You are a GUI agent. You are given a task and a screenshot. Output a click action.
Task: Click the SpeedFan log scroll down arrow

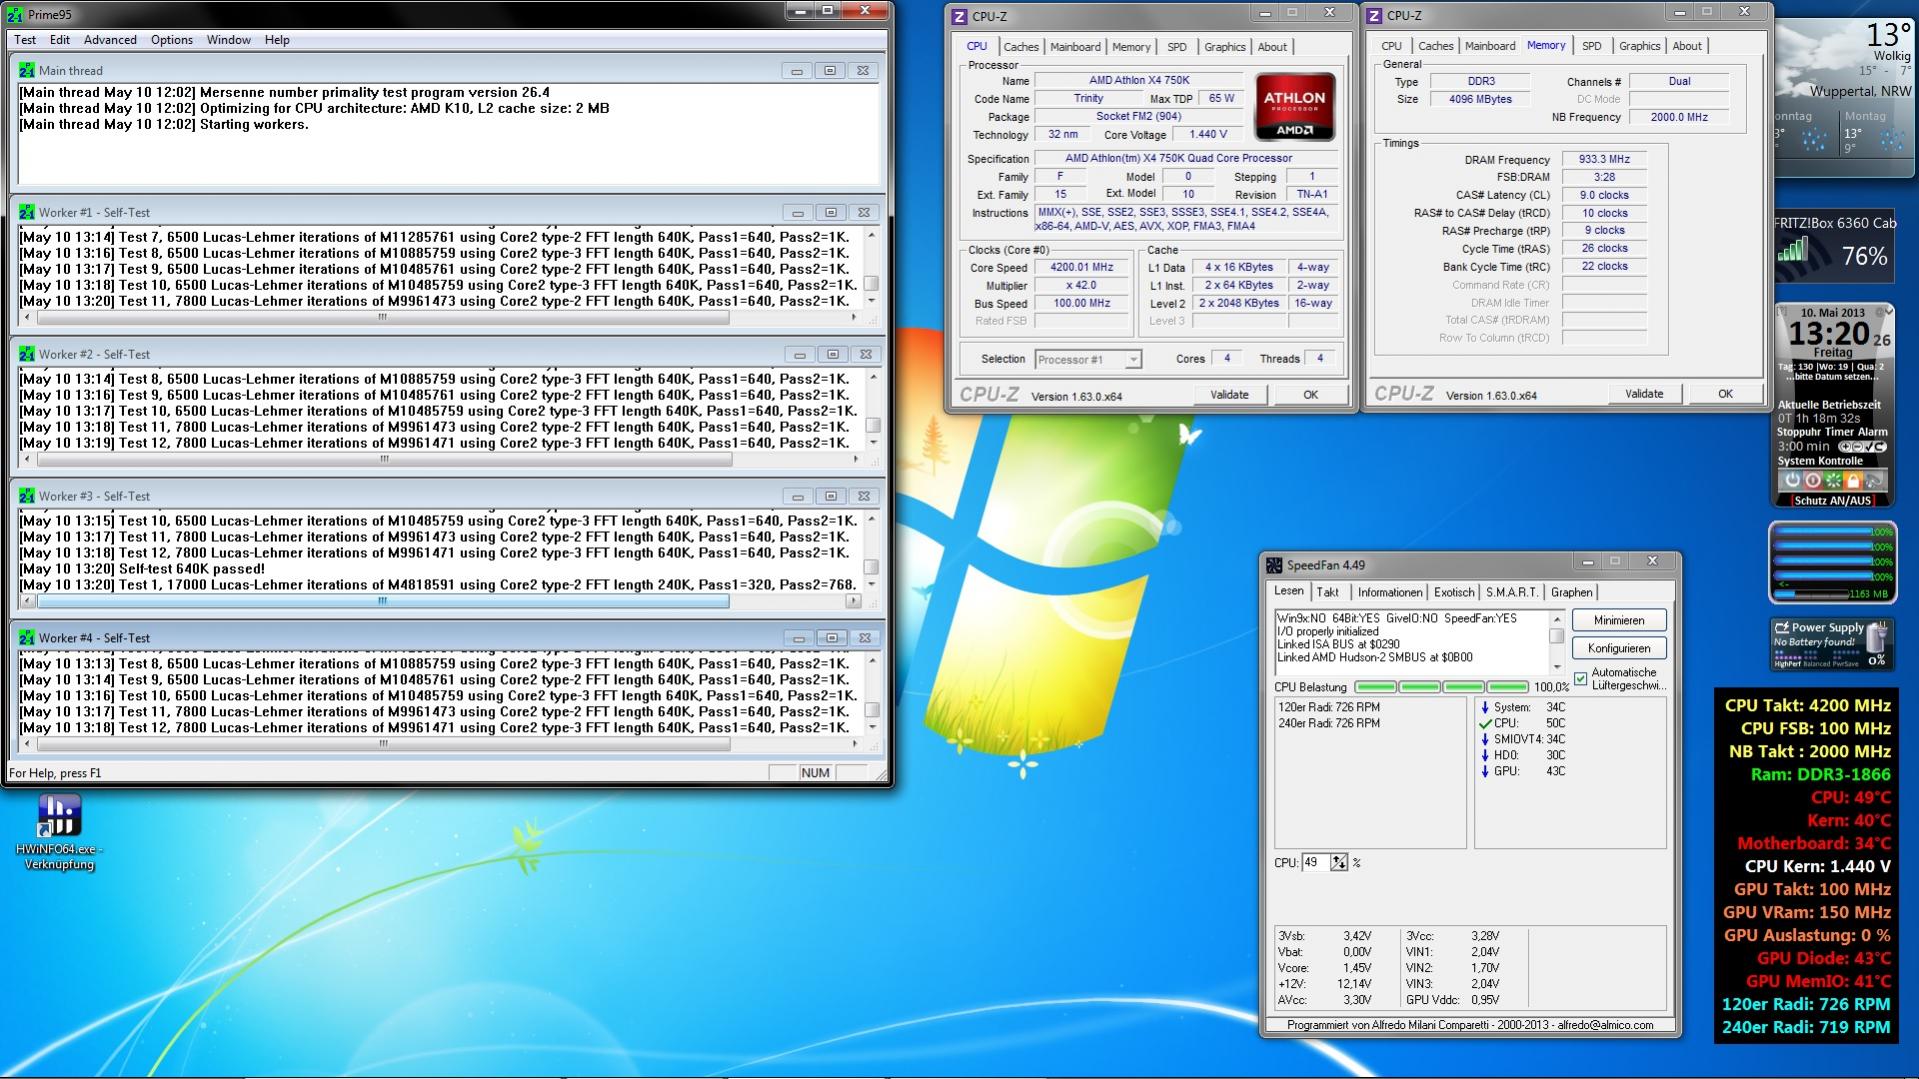pyautogui.click(x=1557, y=667)
